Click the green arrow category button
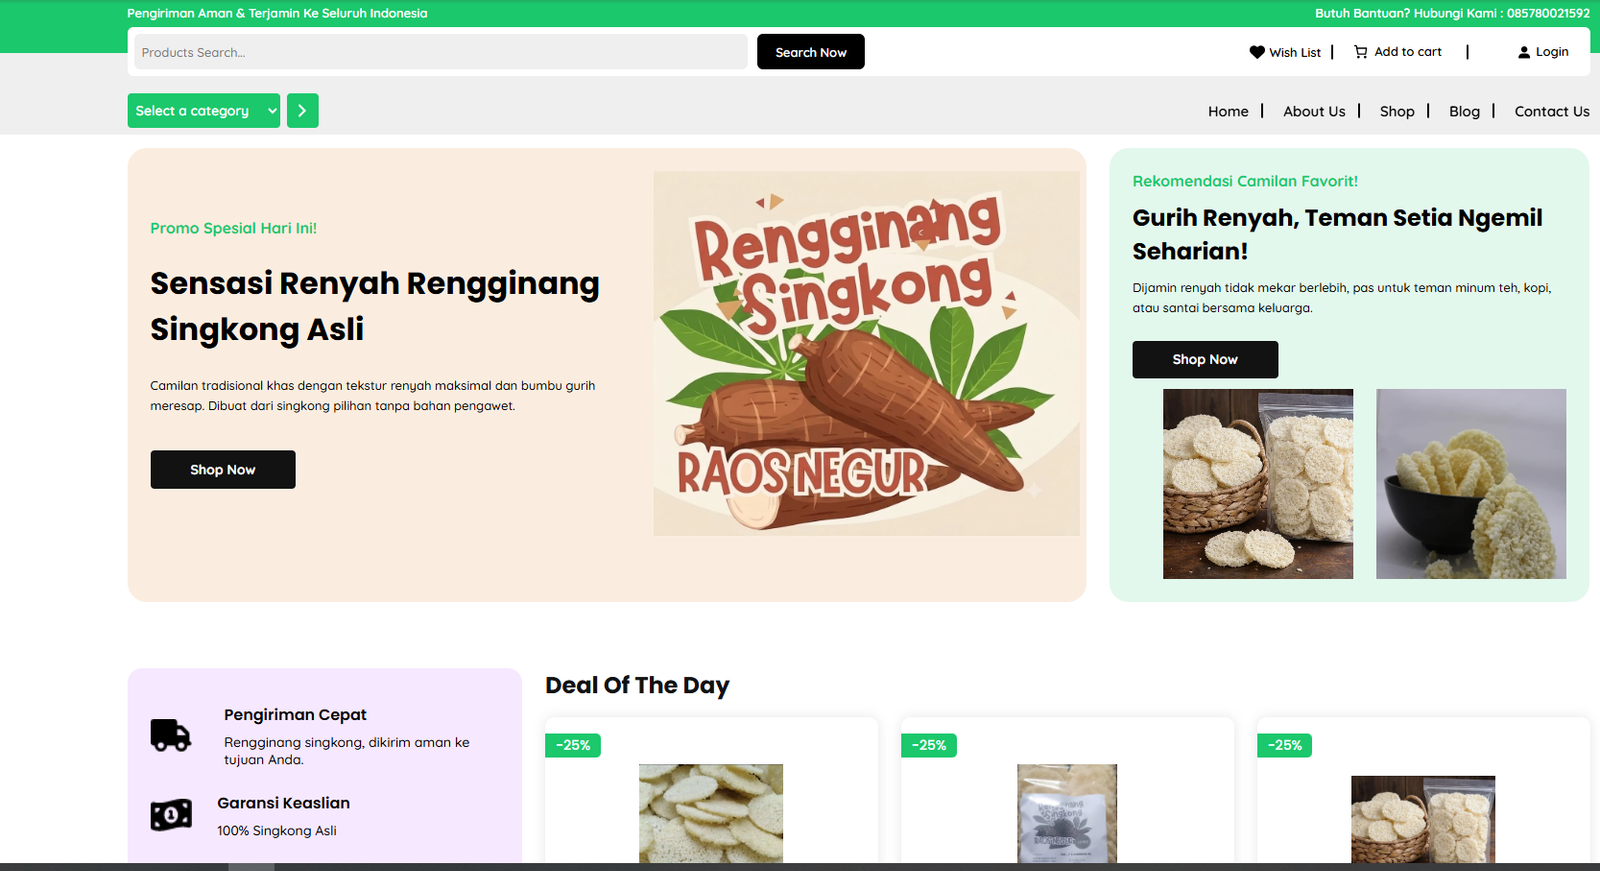The height and width of the screenshot is (871, 1600). click(x=303, y=111)
